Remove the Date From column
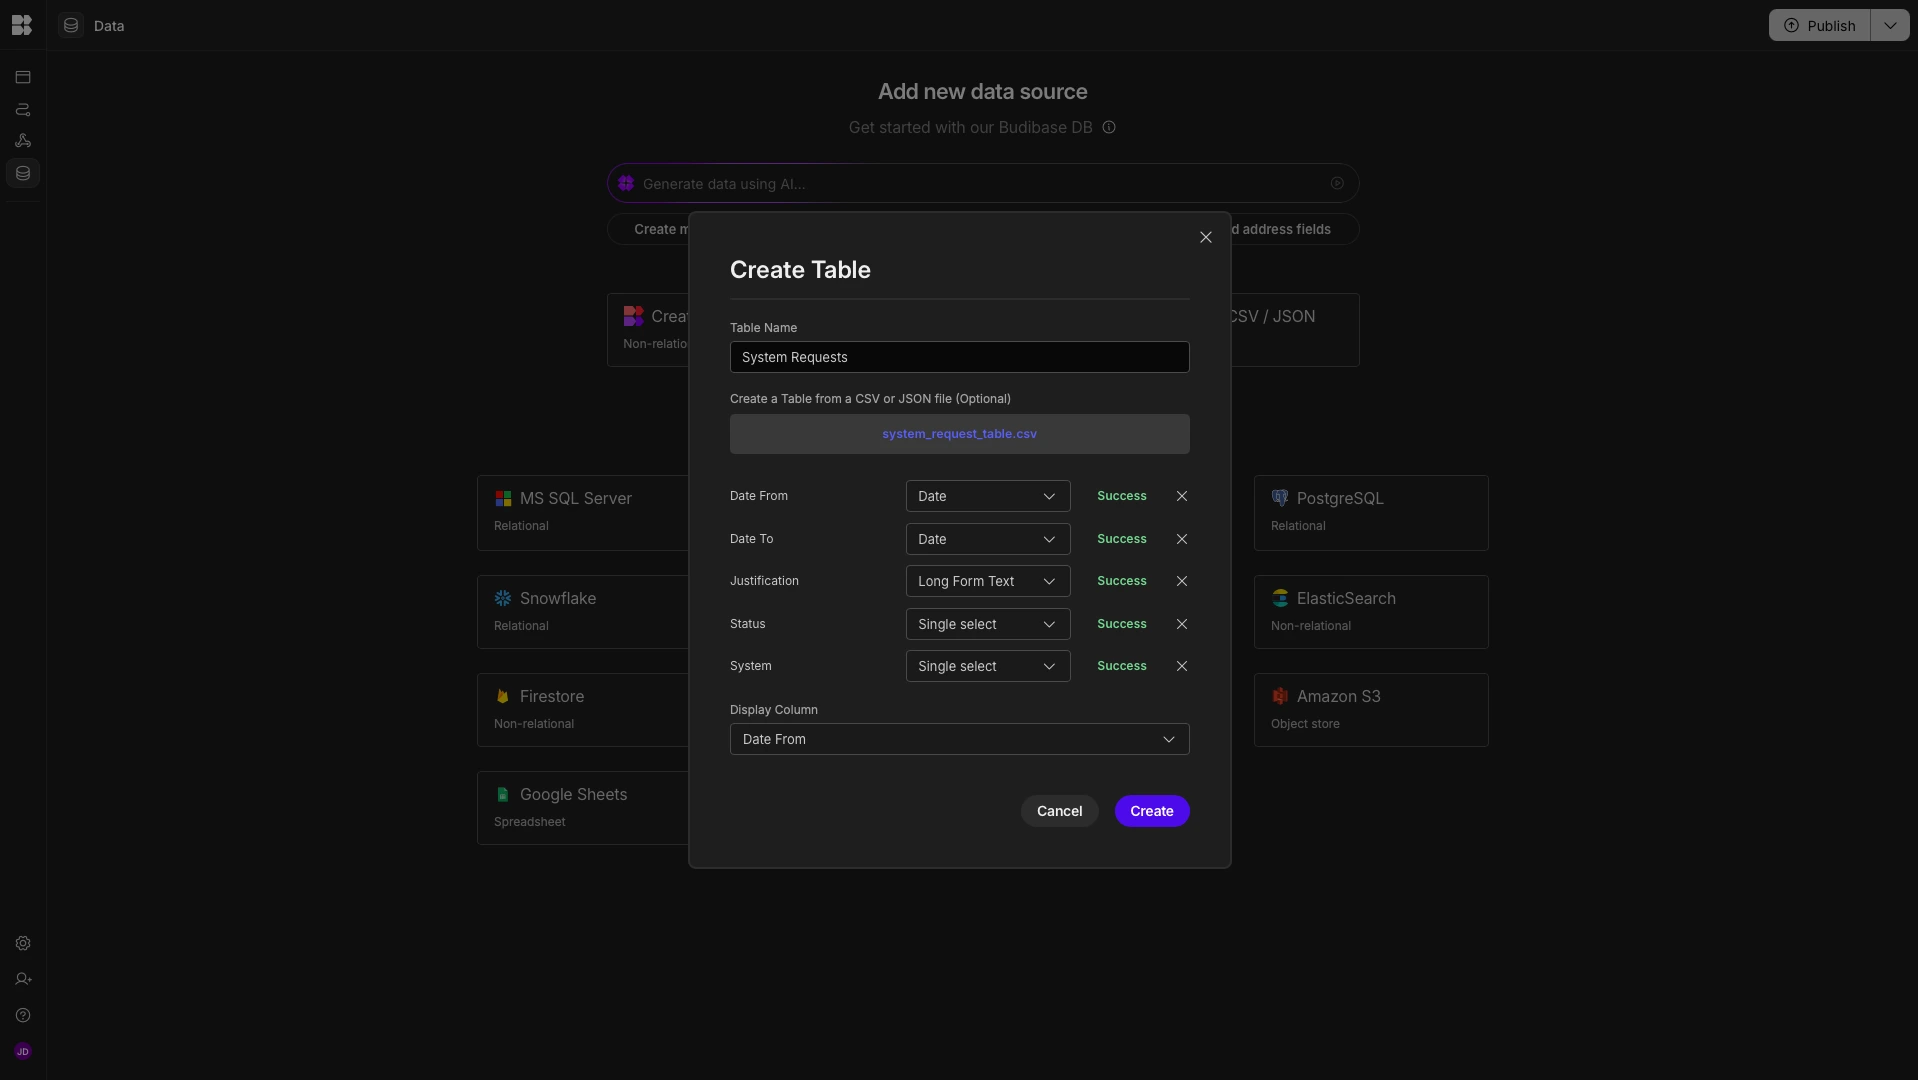This screenshot has height=1080, width=1918. click(1182, 496)
